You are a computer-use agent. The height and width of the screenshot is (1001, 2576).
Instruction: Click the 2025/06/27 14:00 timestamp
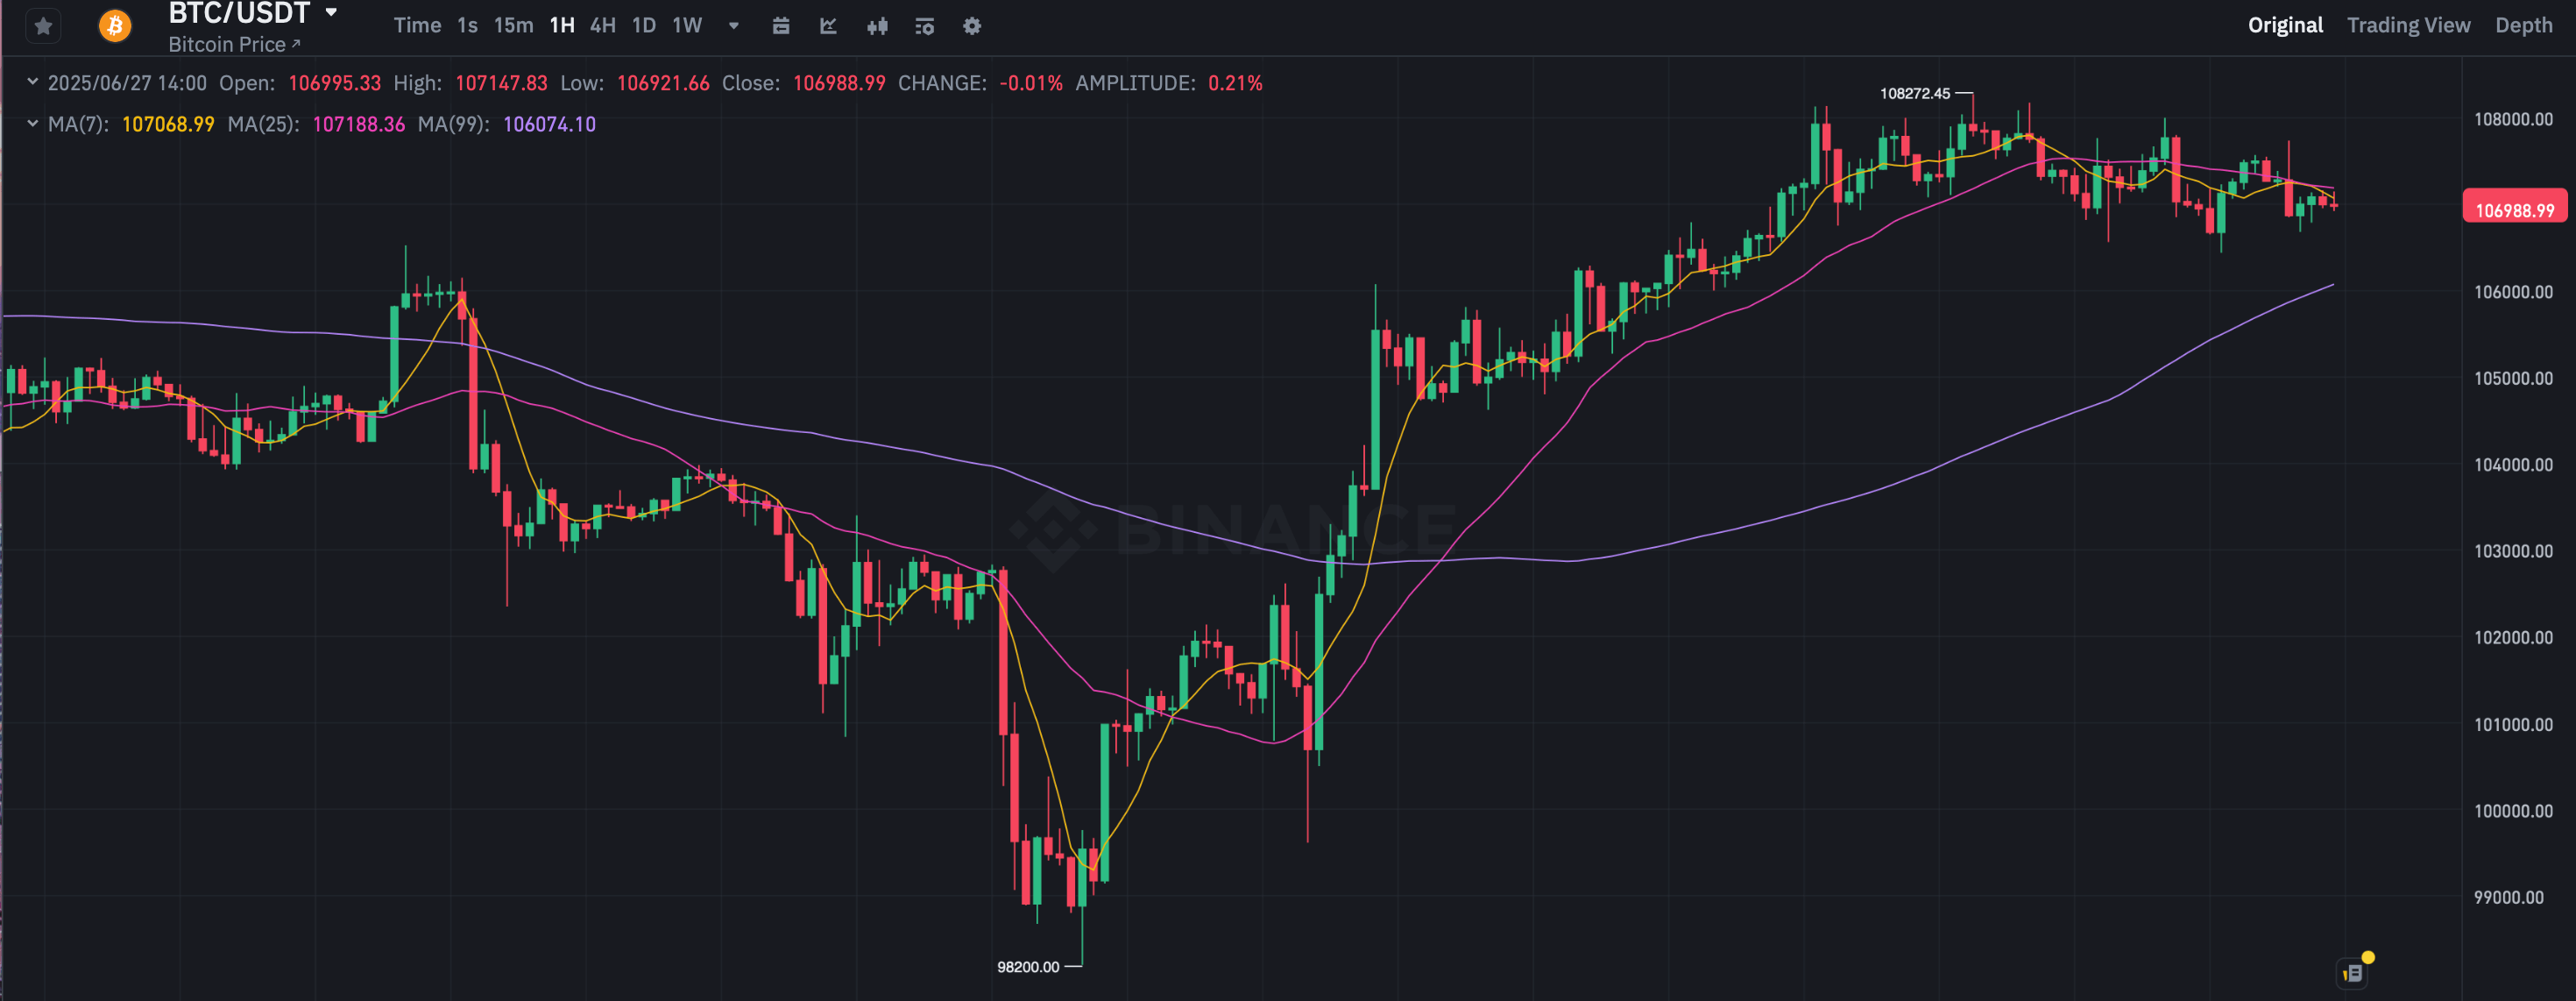point(127,83)
